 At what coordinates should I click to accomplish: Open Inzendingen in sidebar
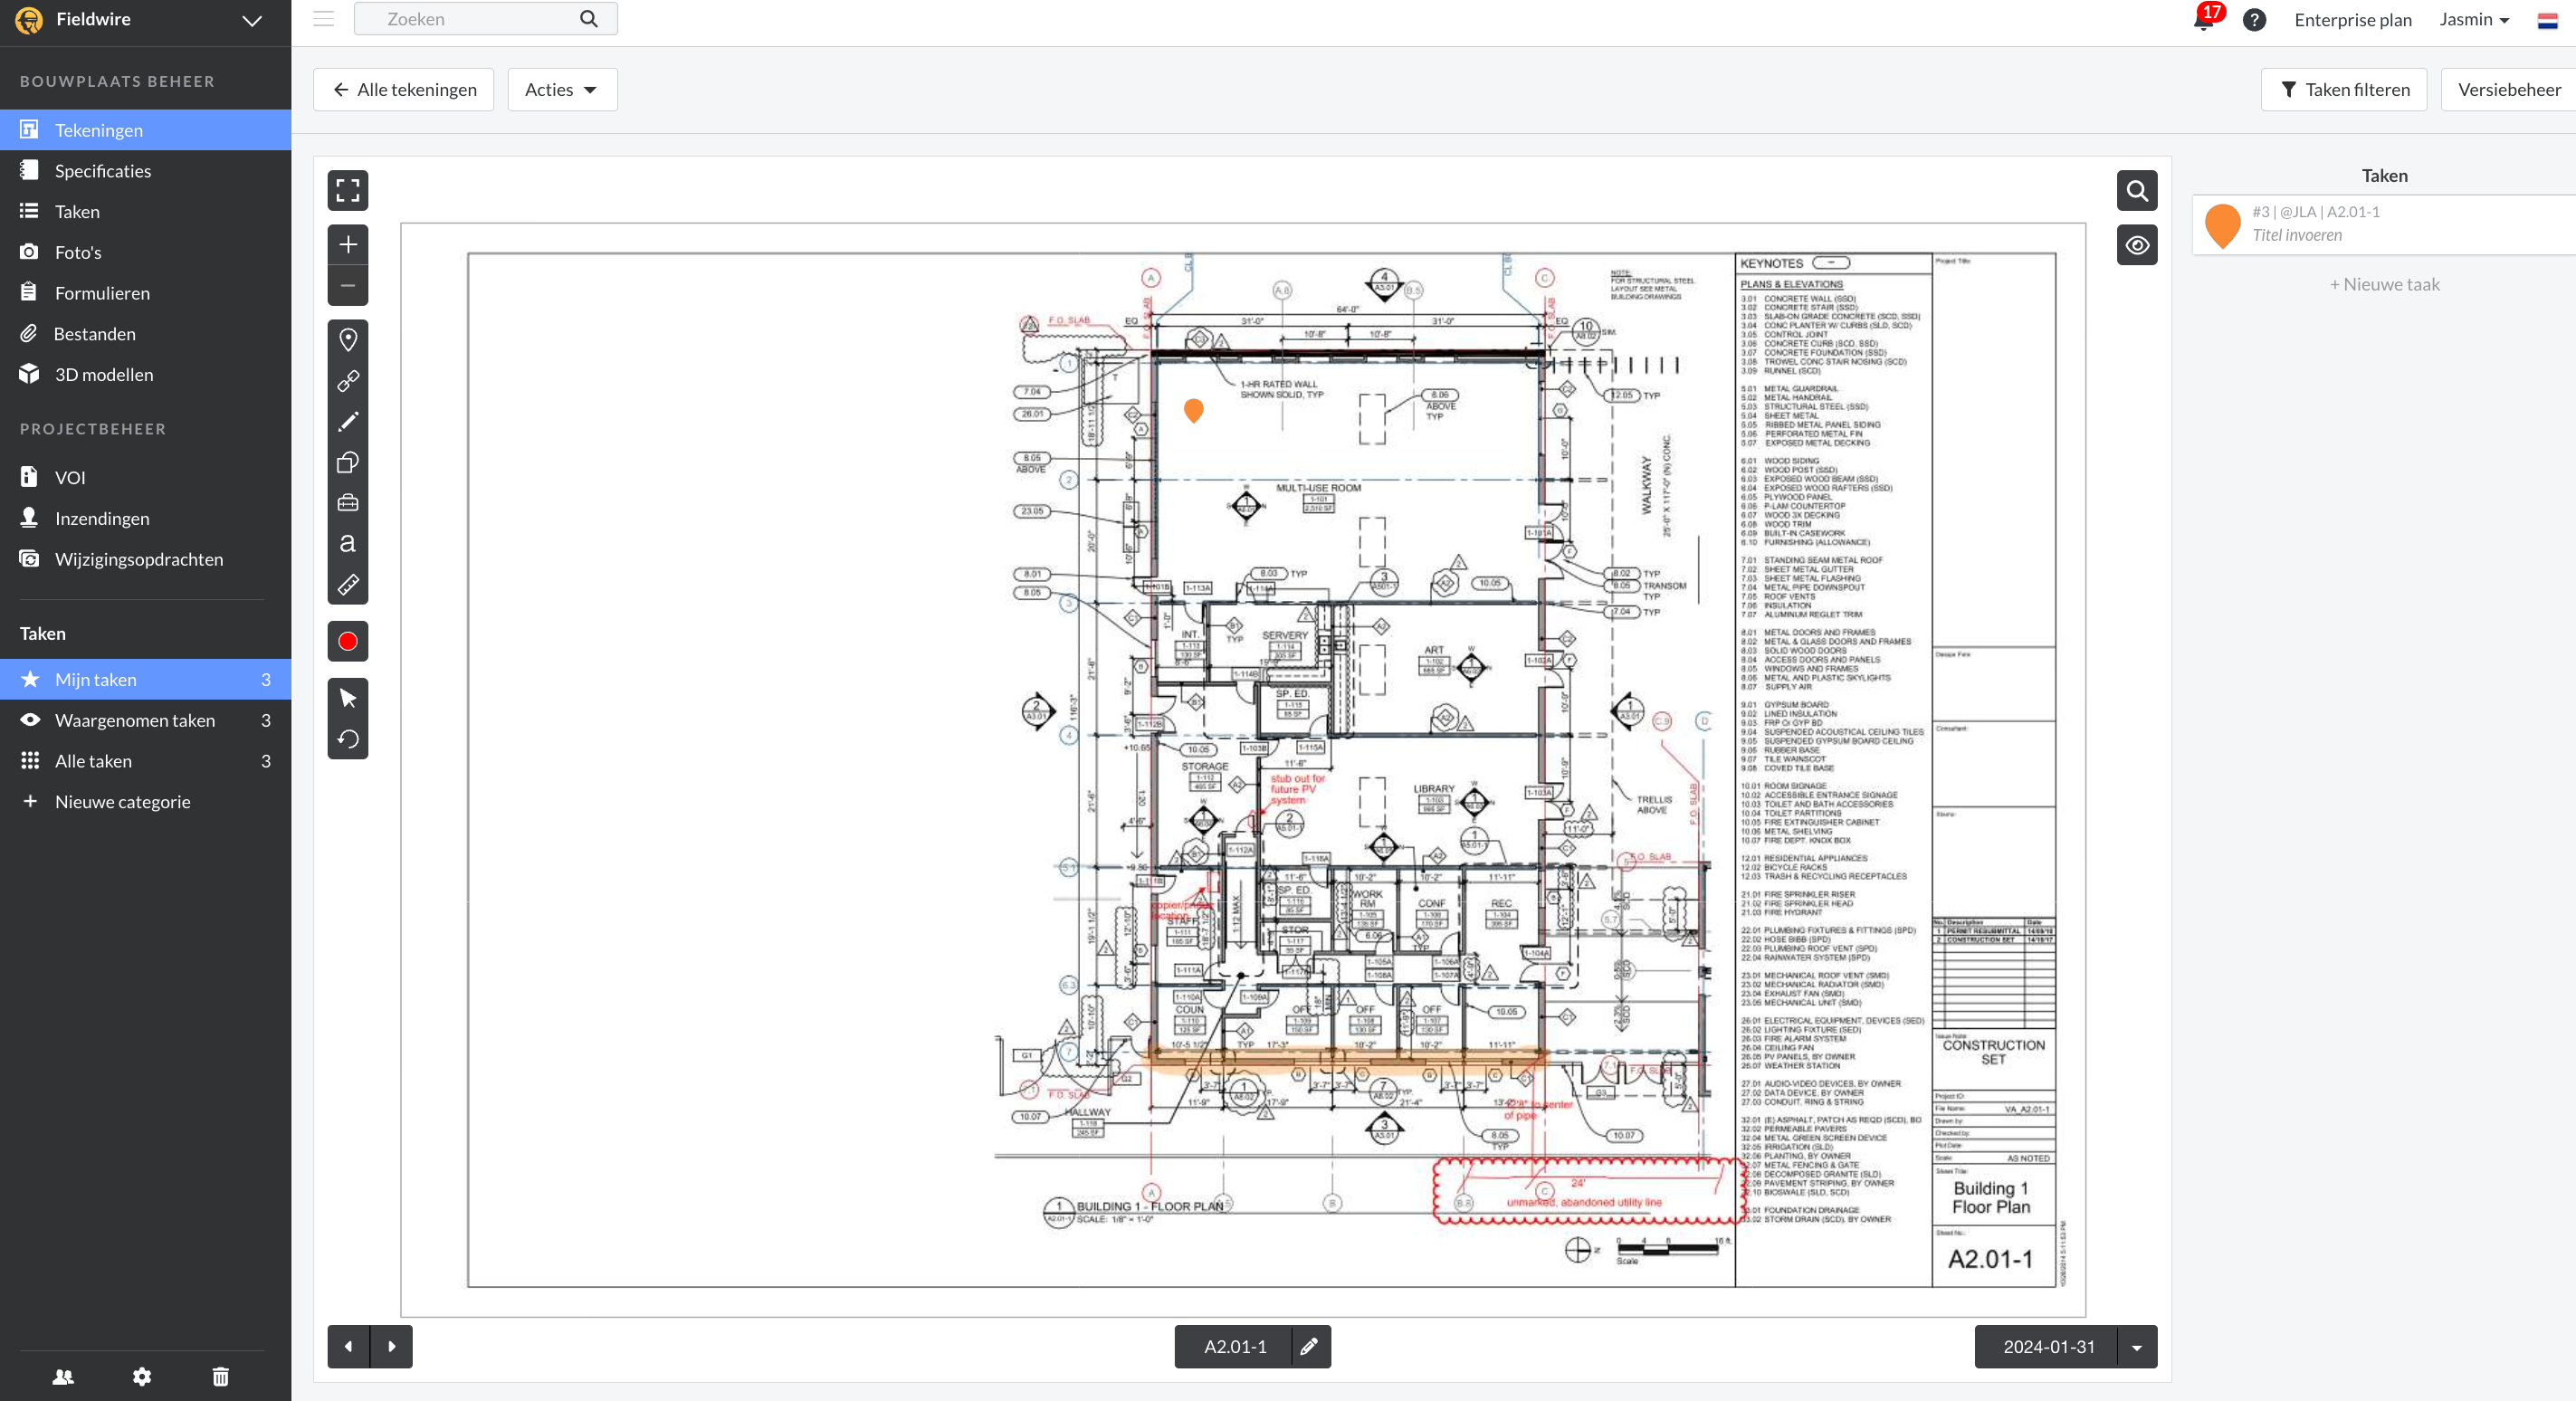[x=145, y=518]
